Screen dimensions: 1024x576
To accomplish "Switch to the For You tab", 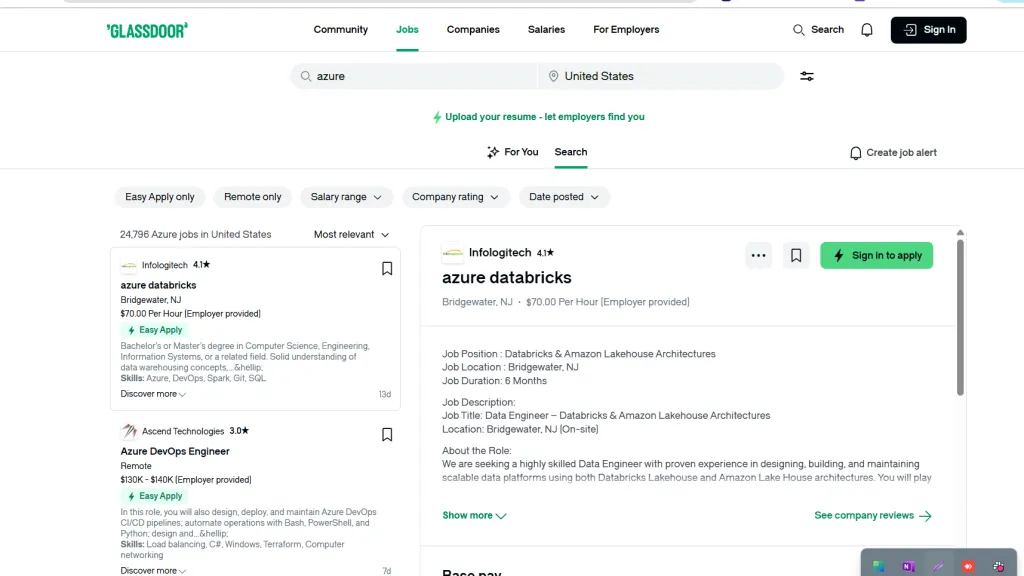I will (513, 152).
